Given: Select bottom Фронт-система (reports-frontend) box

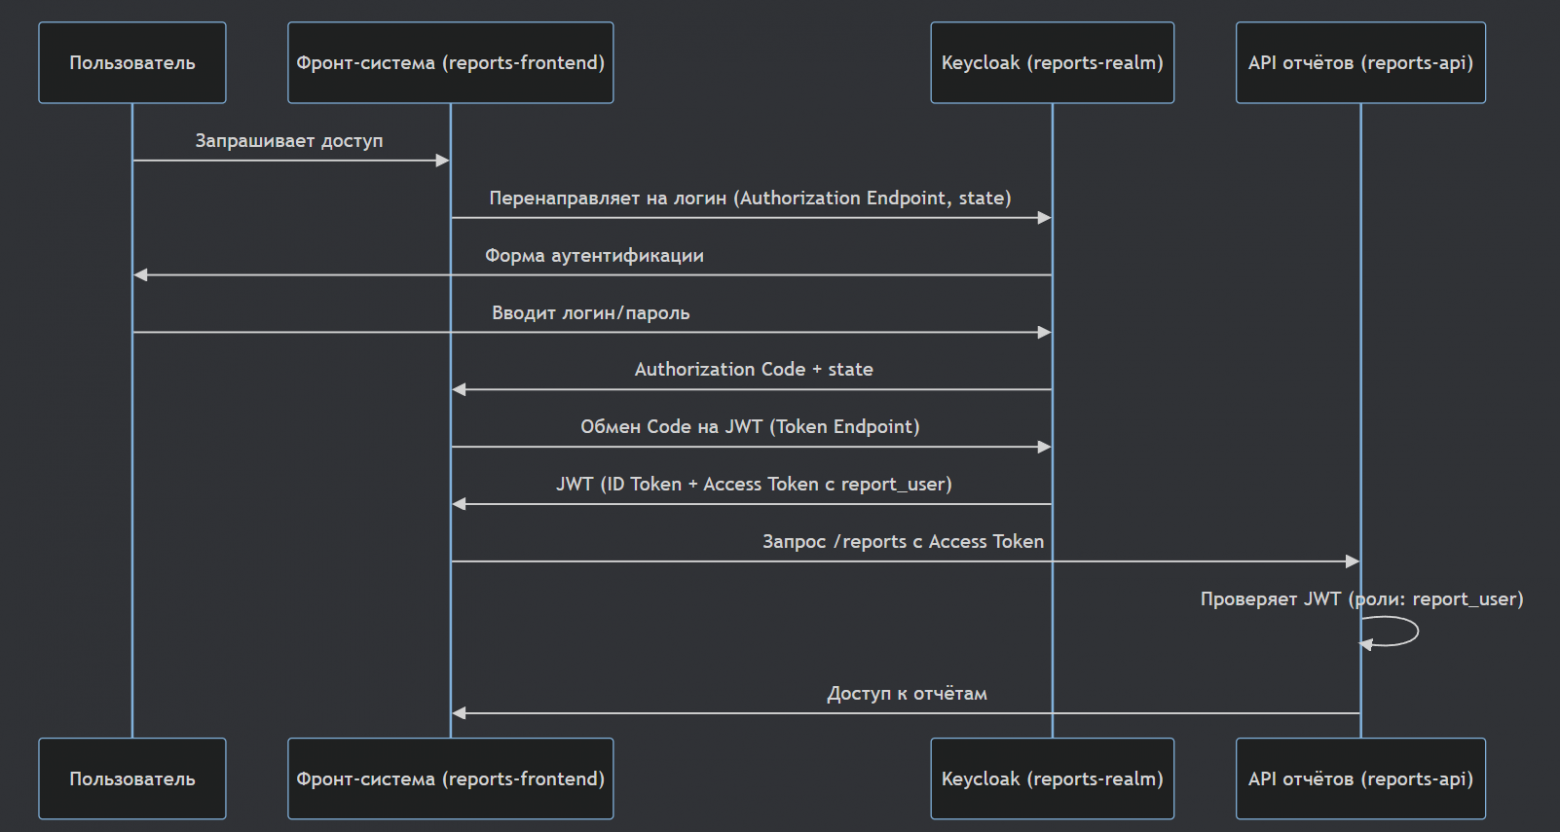Looking at the screenshot, I should (450, 779).
